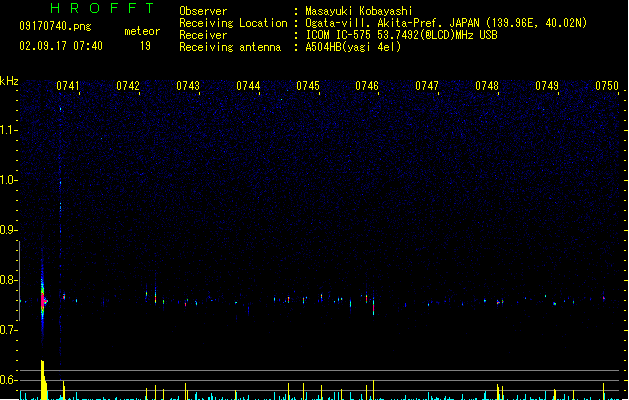Click the large meteor echo before 0741
629x400 pixels.
click(x=43, y=300)
